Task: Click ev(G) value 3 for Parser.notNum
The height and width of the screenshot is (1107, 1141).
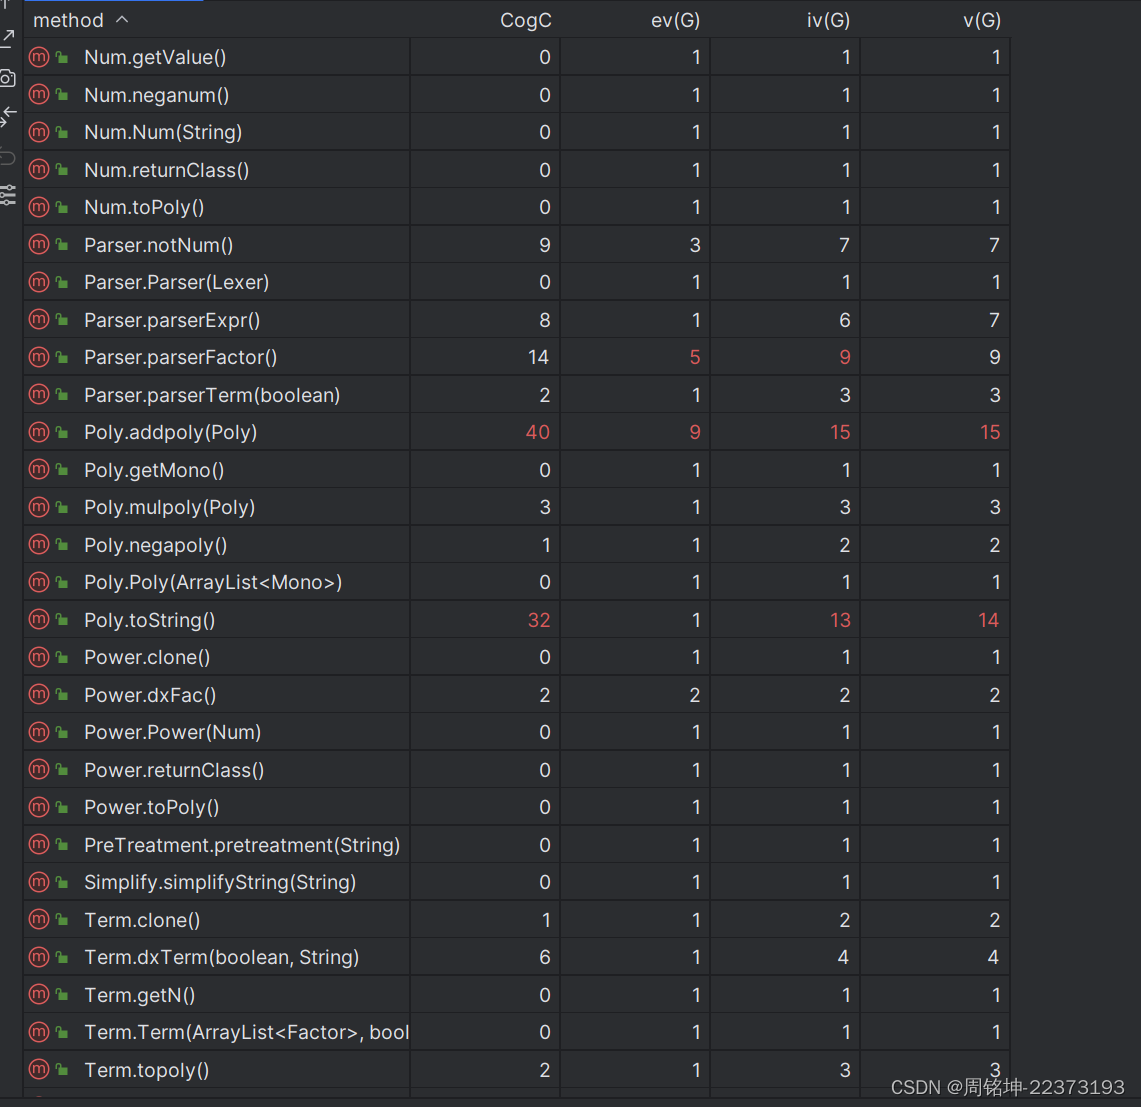Action: (695, 245)
